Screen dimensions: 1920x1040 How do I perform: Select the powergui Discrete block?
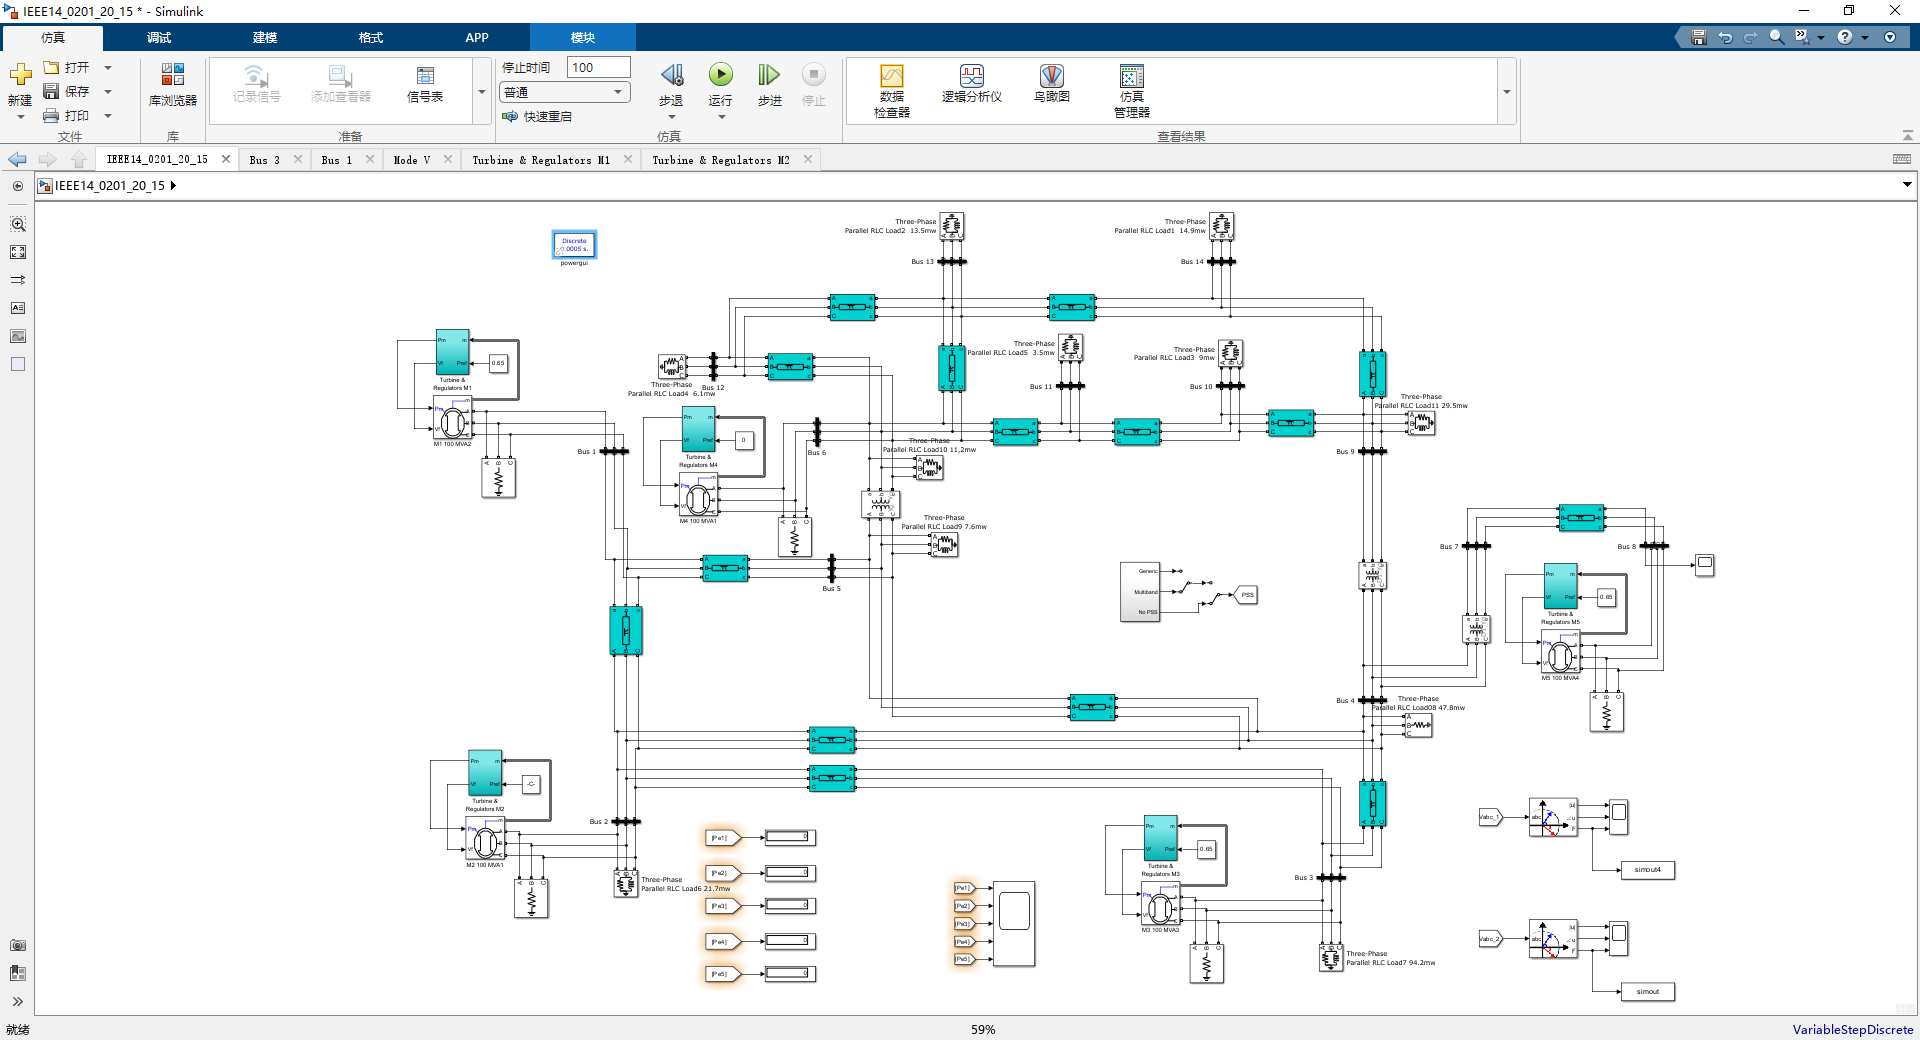click(x=574, y=245)
